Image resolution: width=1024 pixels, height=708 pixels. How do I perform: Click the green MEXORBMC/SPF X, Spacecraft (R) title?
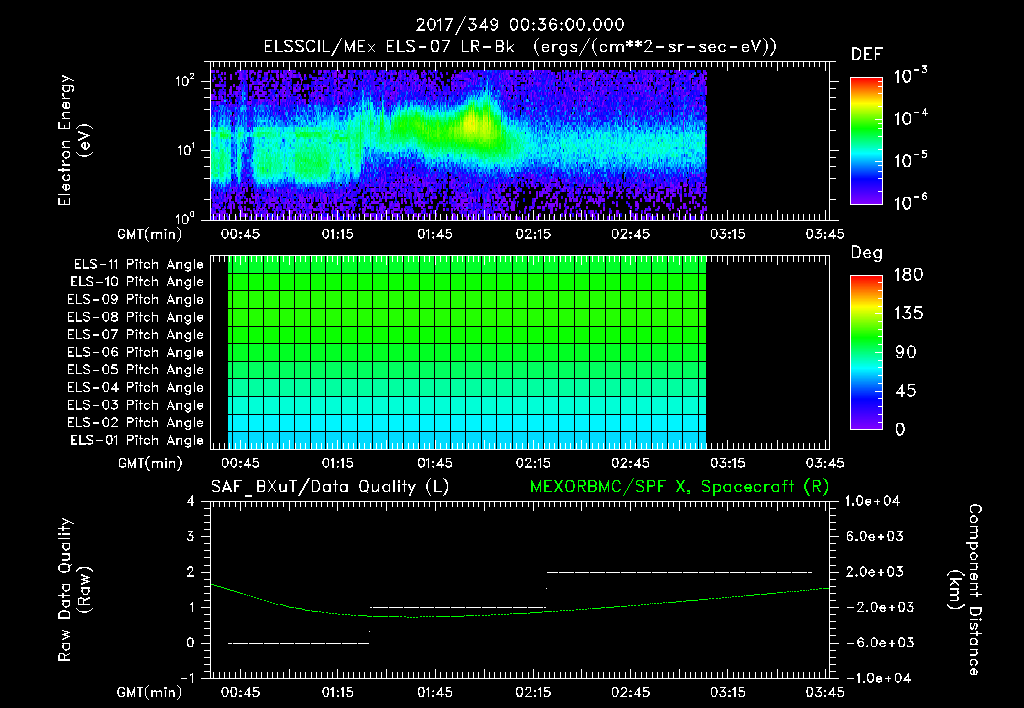pyautogui.click(x=679, y=487)
